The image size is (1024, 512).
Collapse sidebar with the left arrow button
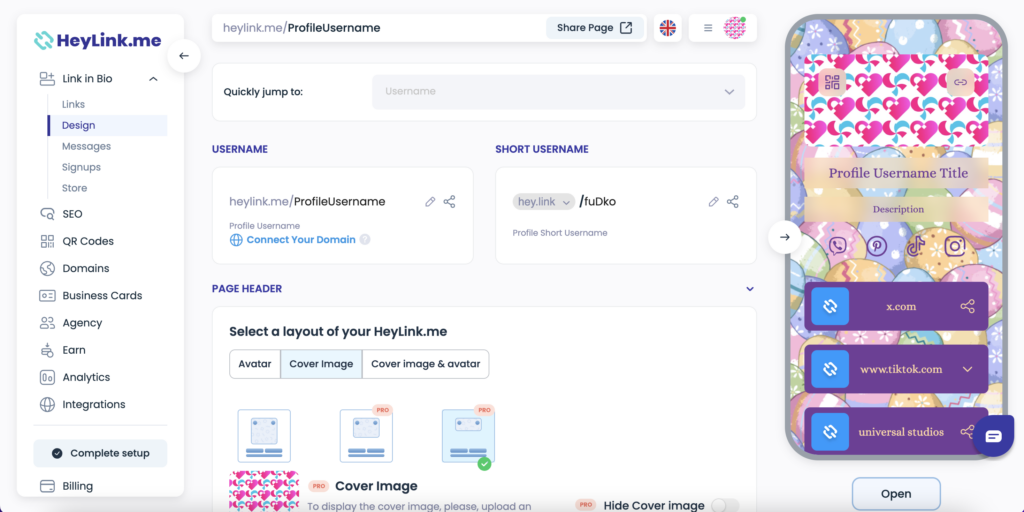tap(184, 56)
